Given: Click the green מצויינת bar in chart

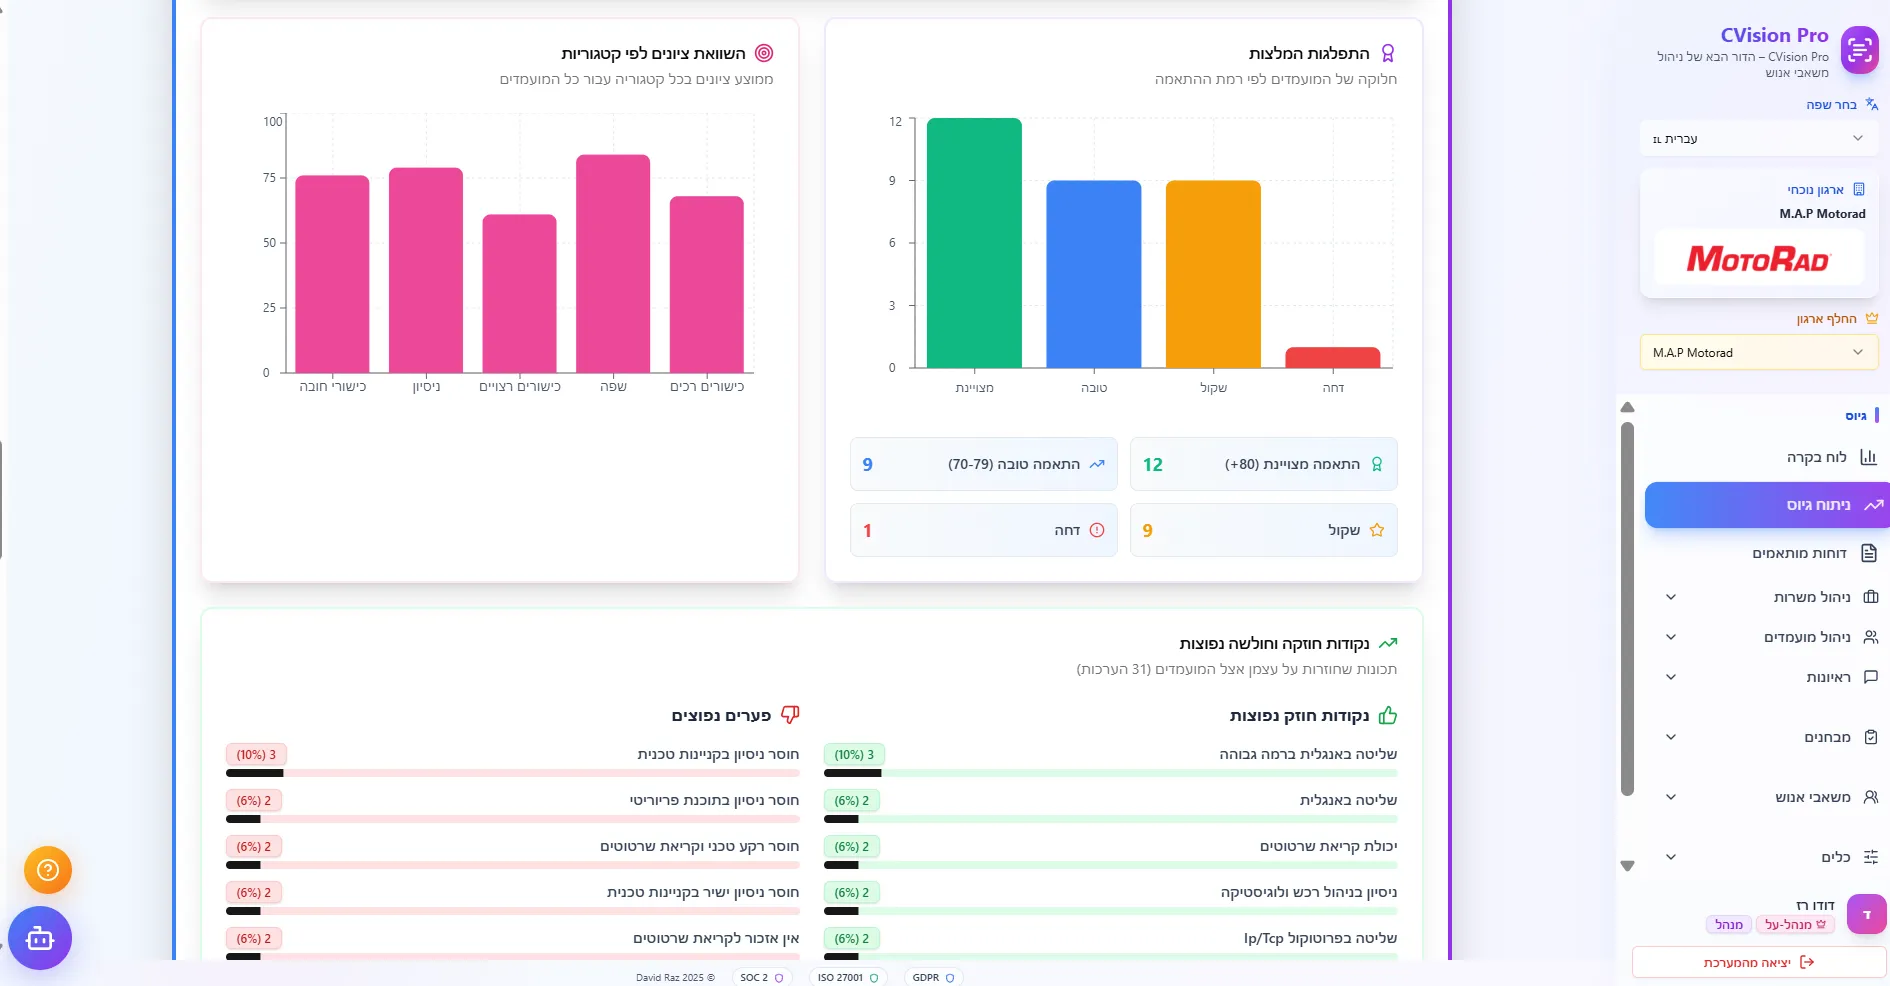Looking at the screenshot, I should [974, 243].
